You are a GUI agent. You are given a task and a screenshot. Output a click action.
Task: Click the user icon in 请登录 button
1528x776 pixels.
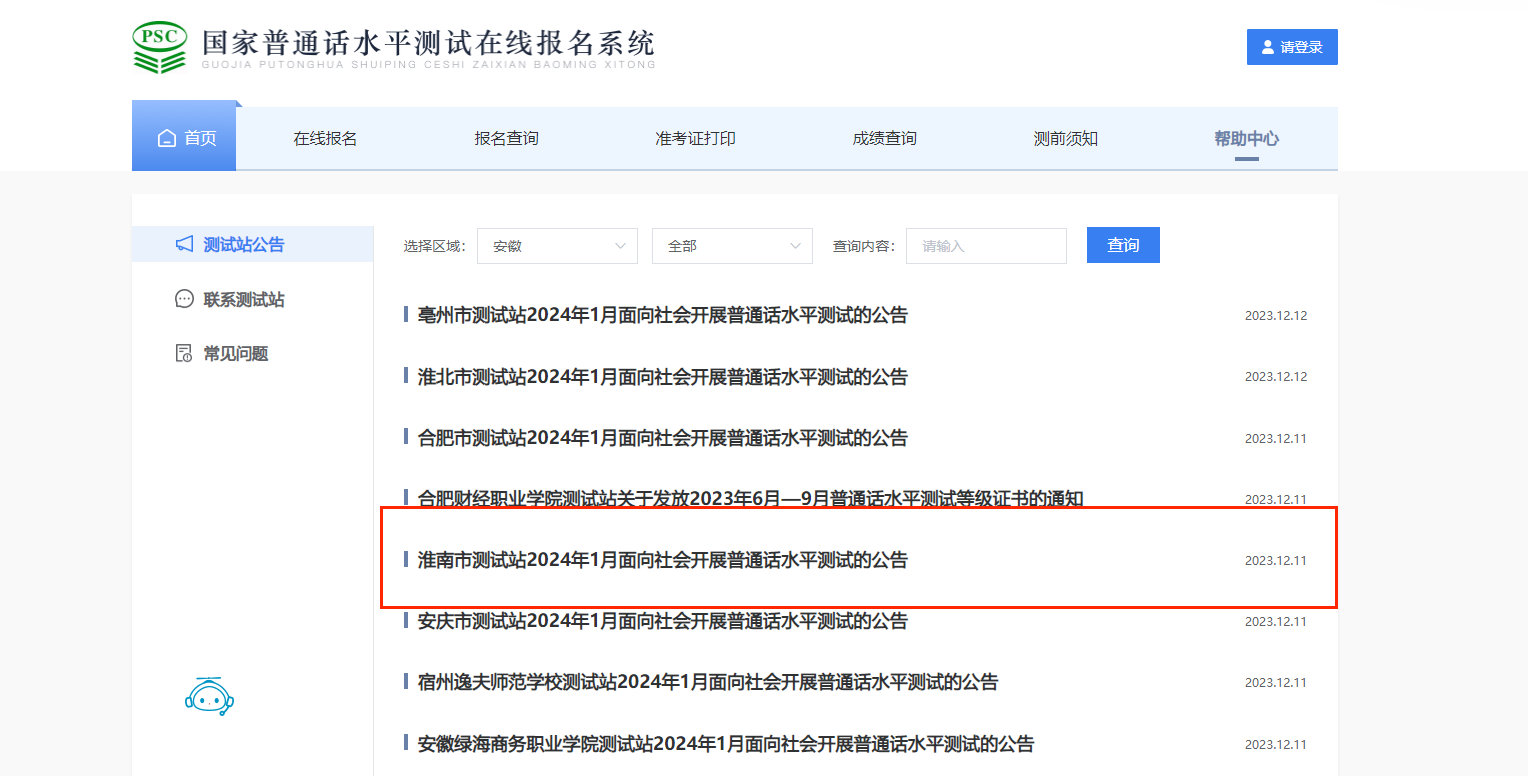click(x=1268, y=47)
